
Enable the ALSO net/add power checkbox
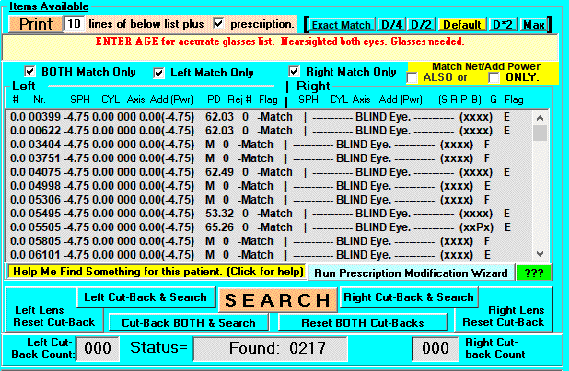pyautogui.click(x=412, y=78)
